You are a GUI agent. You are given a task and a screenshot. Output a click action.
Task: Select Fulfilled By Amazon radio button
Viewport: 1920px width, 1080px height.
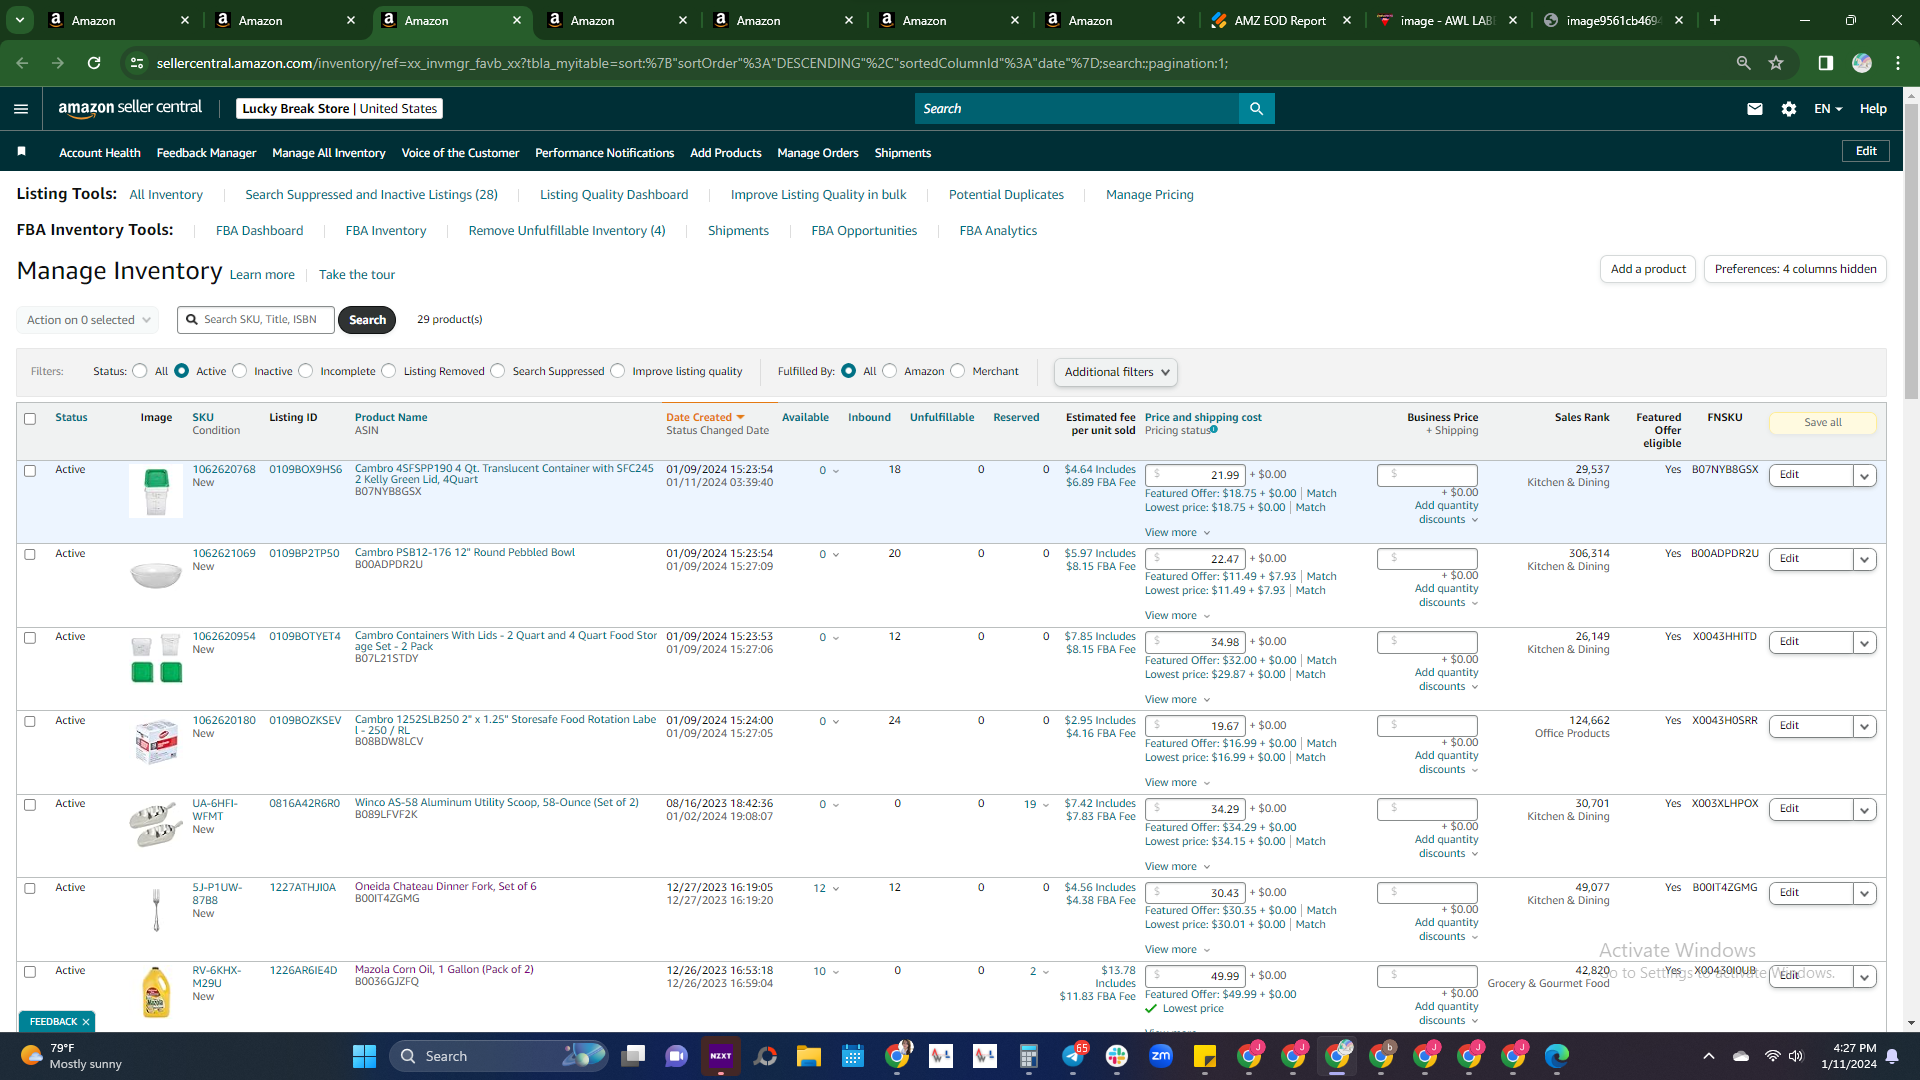coord(890,371)
